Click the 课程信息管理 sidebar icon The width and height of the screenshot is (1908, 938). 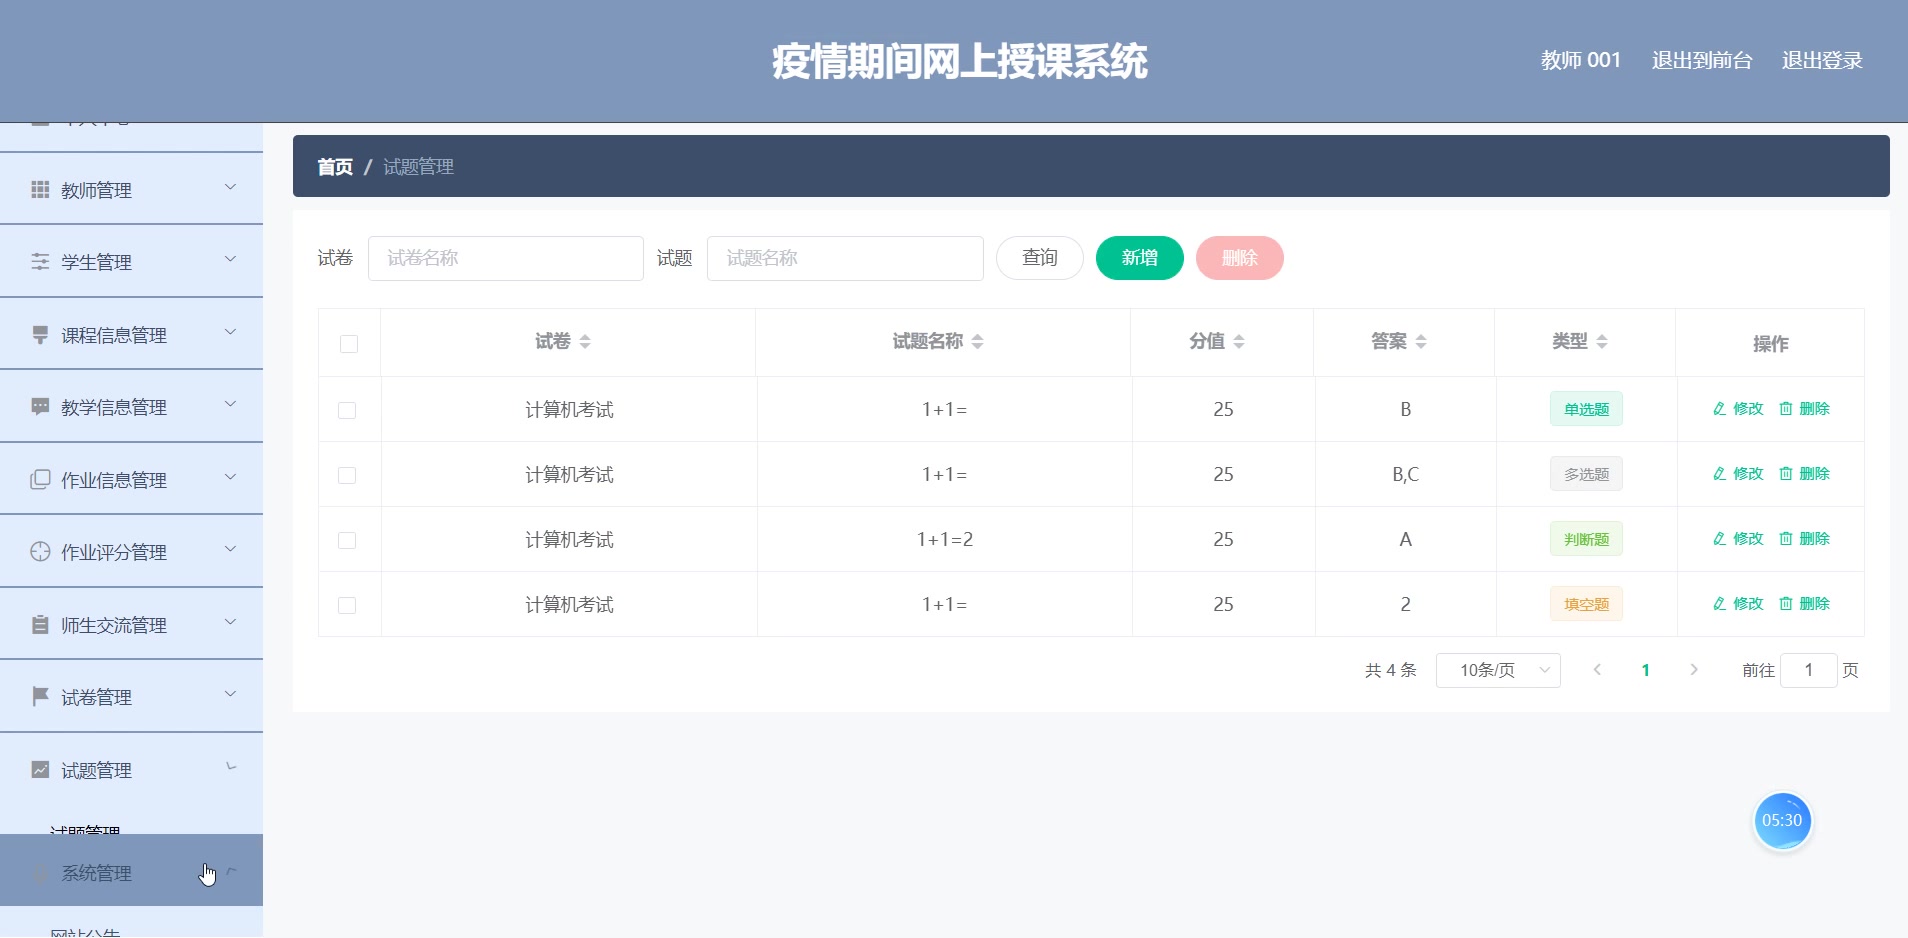coord(40,334)
